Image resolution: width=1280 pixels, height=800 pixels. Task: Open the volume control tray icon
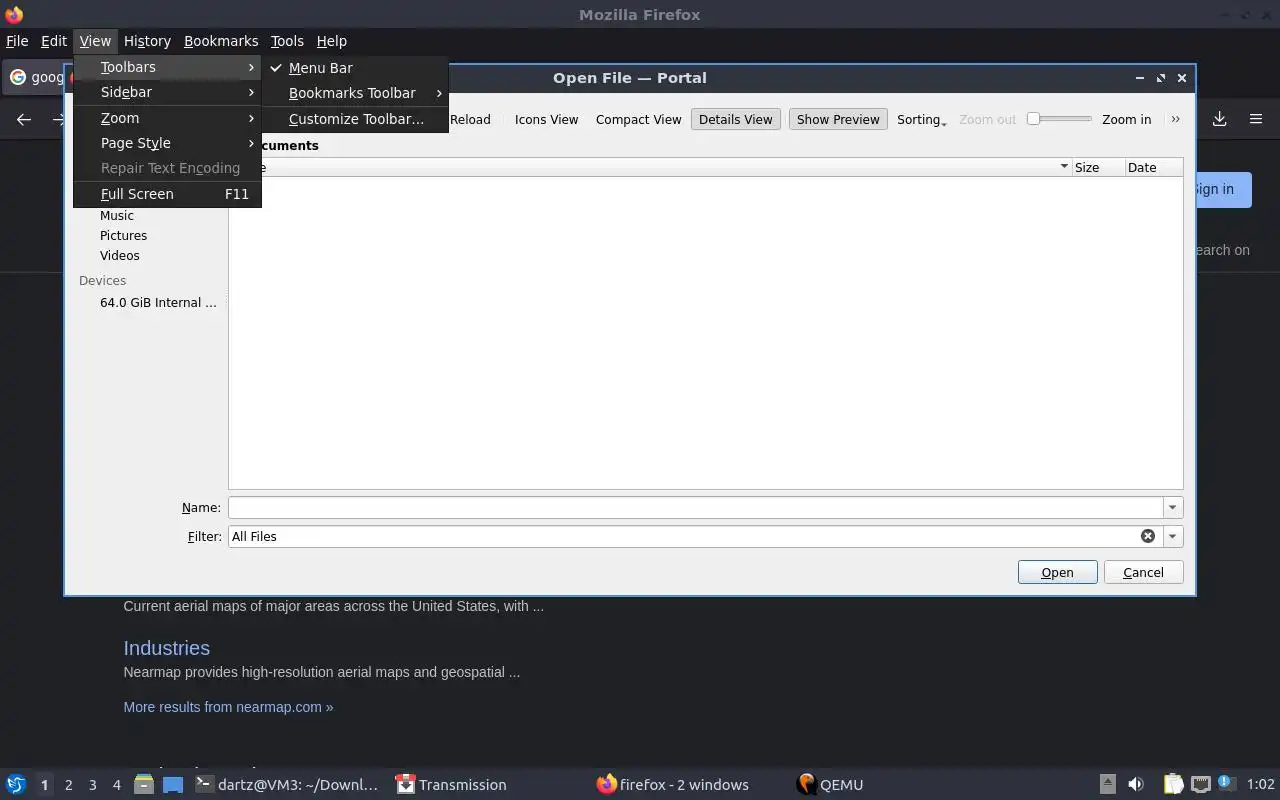point(1136,784)
